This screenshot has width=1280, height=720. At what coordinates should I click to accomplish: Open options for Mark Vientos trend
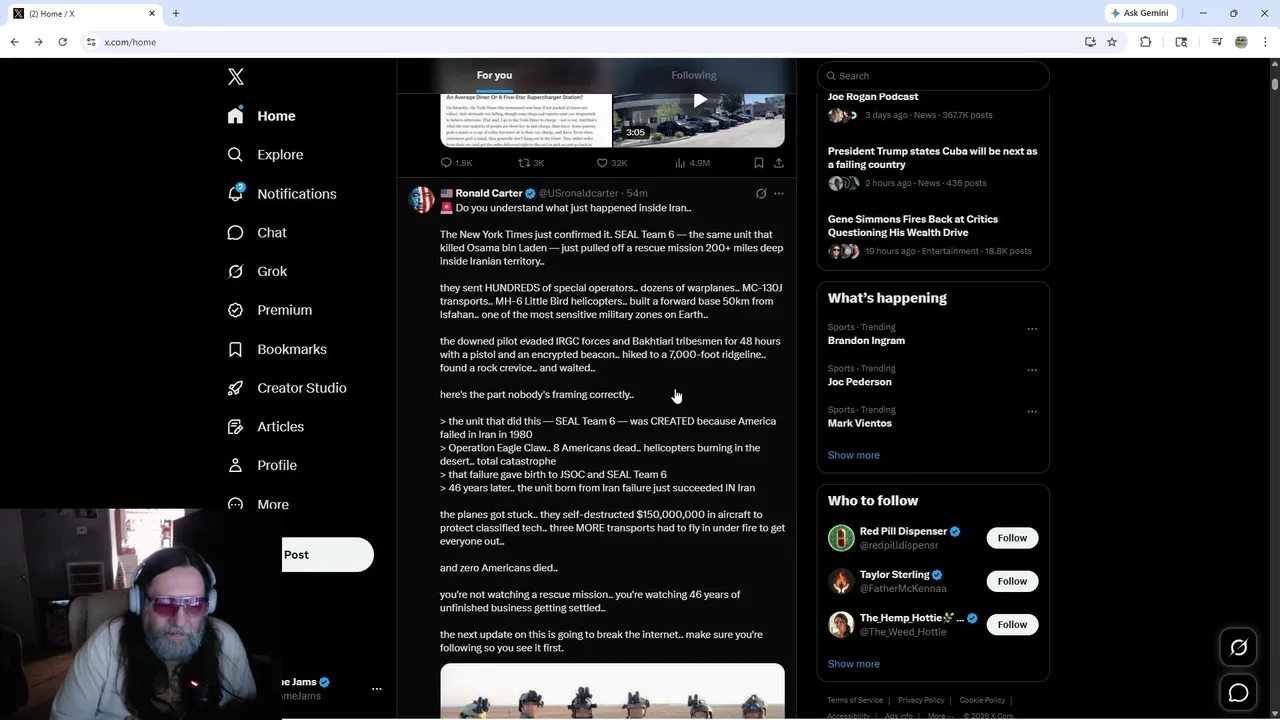pos(1032,411)
